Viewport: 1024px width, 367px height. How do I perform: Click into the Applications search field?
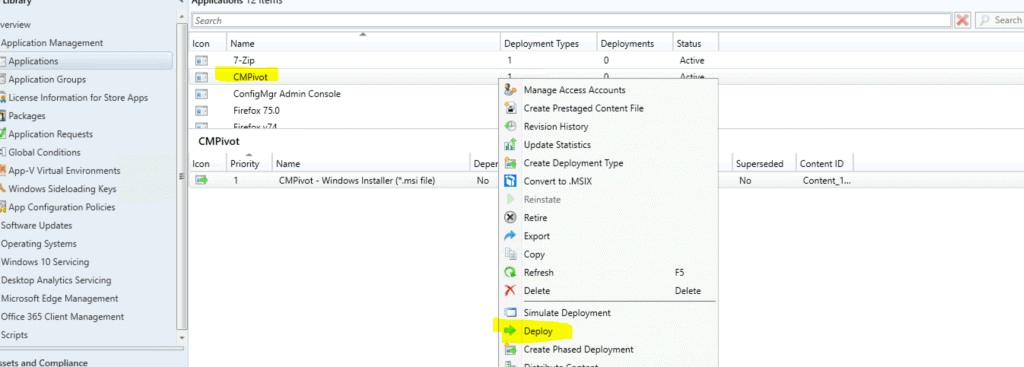tap(571, 20)
